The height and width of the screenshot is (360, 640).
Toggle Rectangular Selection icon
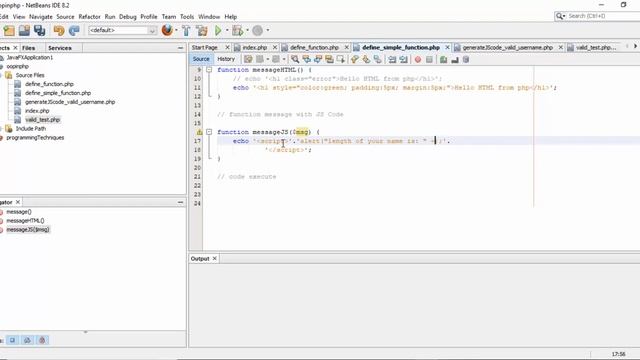click(x=340, y=60)
